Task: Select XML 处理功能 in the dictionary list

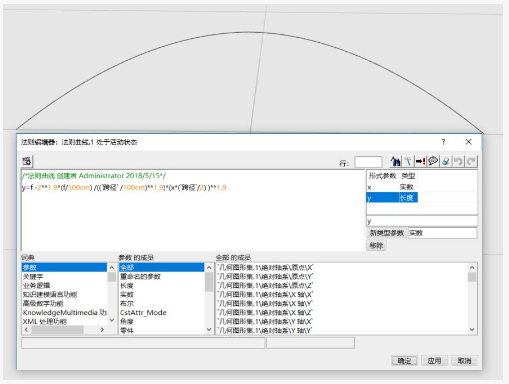Action: (45, 322)
